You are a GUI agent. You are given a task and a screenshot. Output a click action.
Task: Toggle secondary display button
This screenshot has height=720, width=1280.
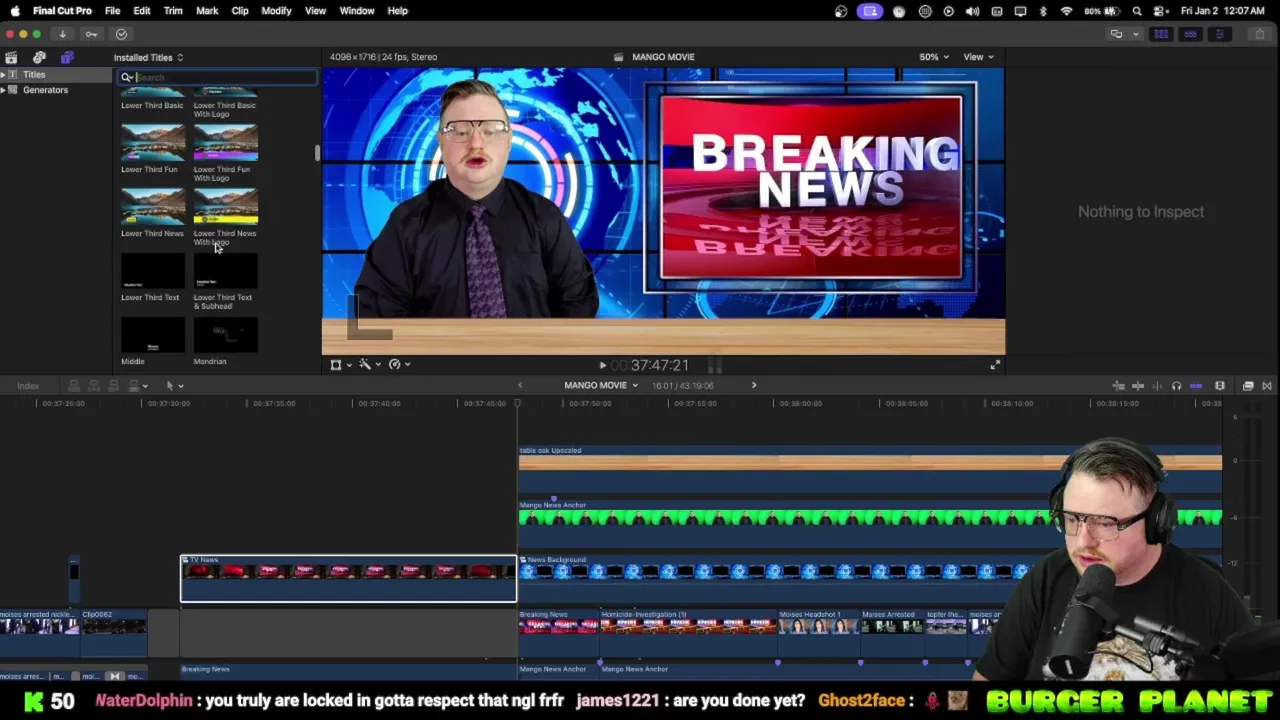tap(1116, 34)
